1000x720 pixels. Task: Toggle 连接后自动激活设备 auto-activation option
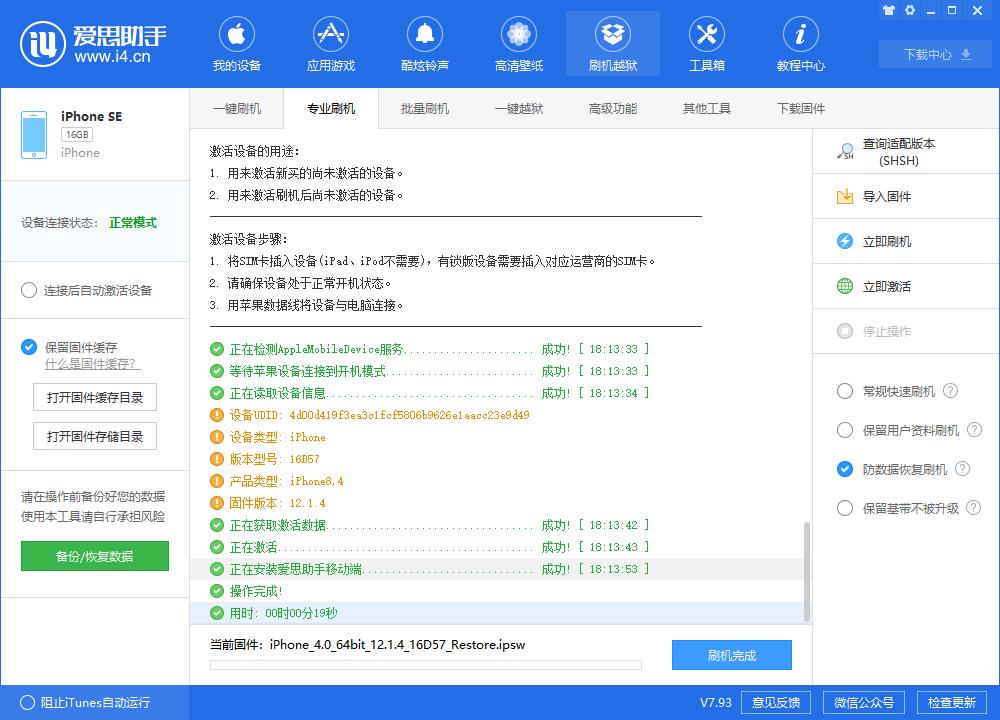click(x=30, y=290)
